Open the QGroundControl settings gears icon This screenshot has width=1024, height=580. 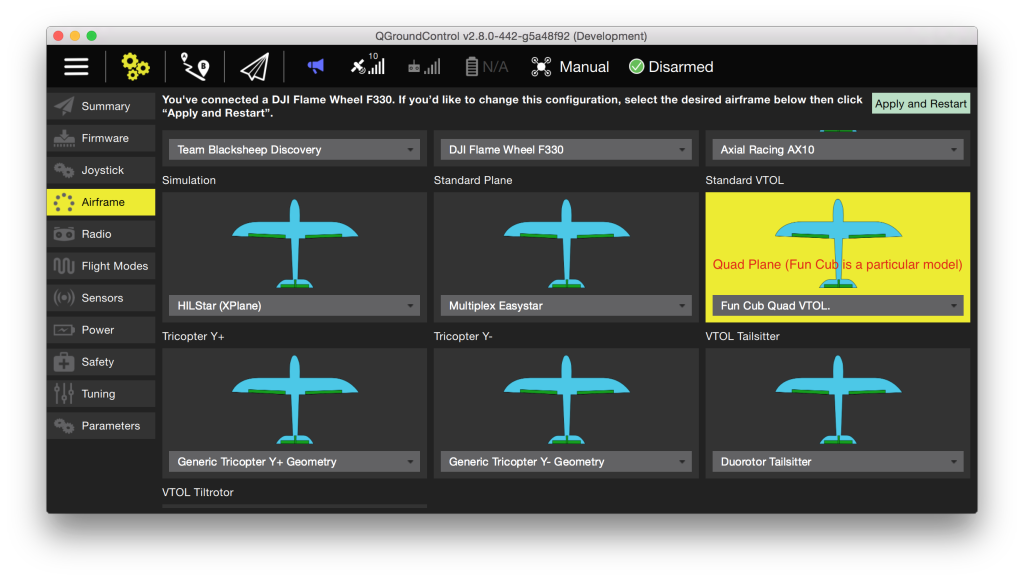[134, 66]
